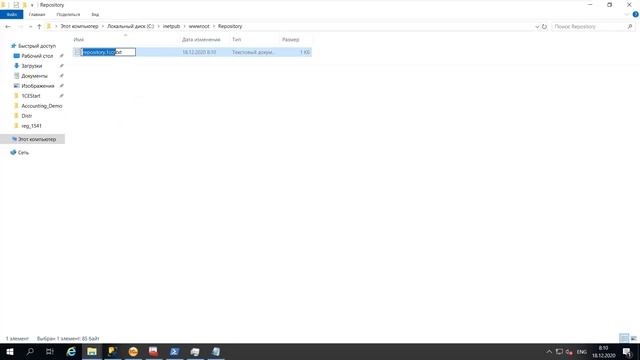Viewport: 640px width, 360px height.
Task: Sort by Дата изменения column
Action: pyautogui.click(x=201, y=40)
